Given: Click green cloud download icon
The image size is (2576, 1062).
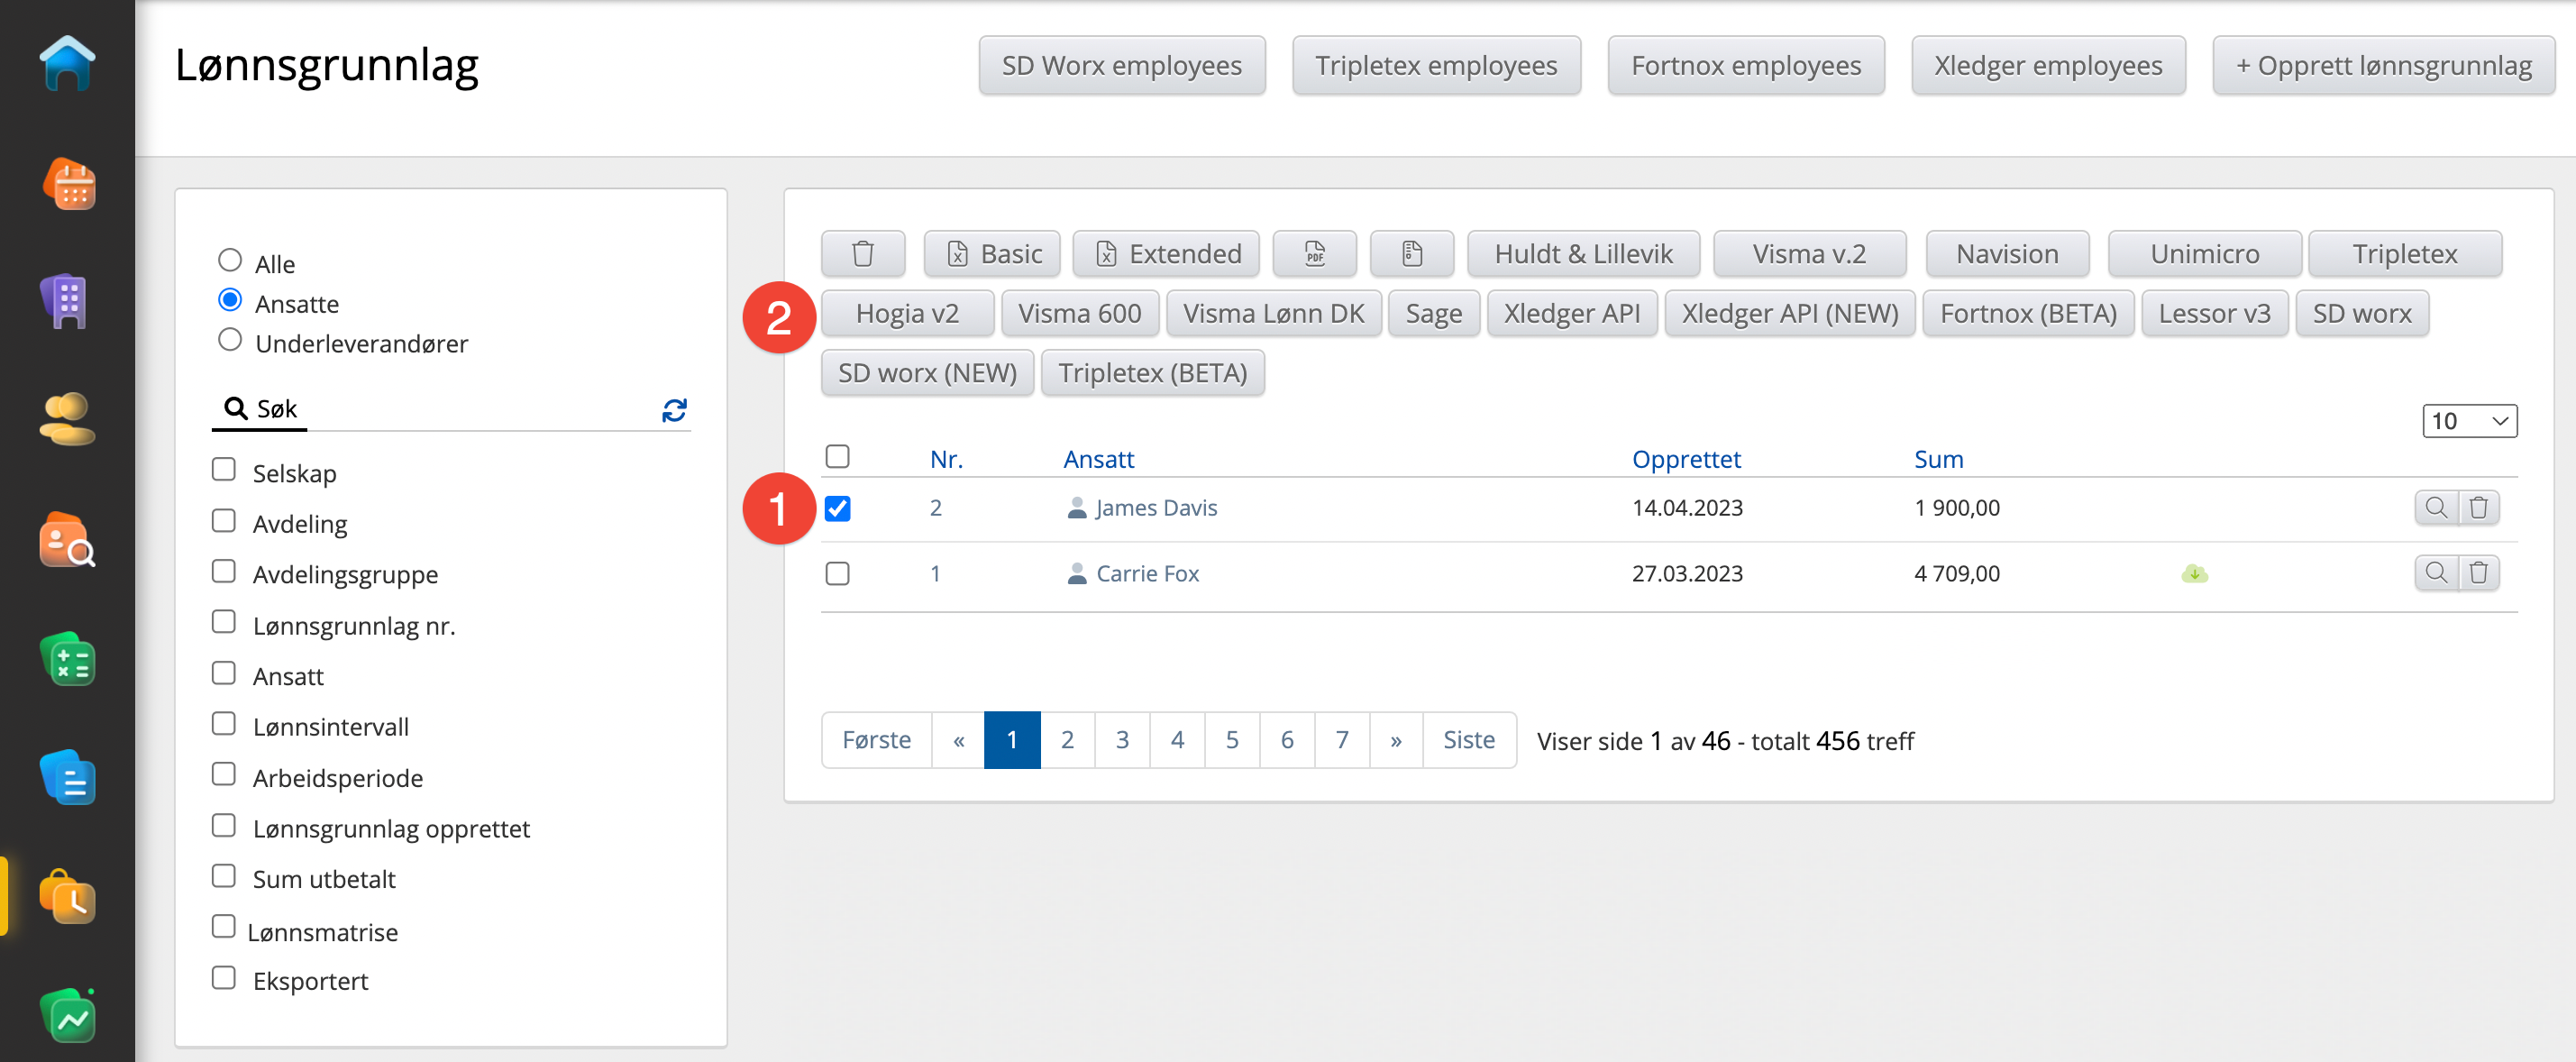Looking at the screenshot, I should [x=2194, y=574].
